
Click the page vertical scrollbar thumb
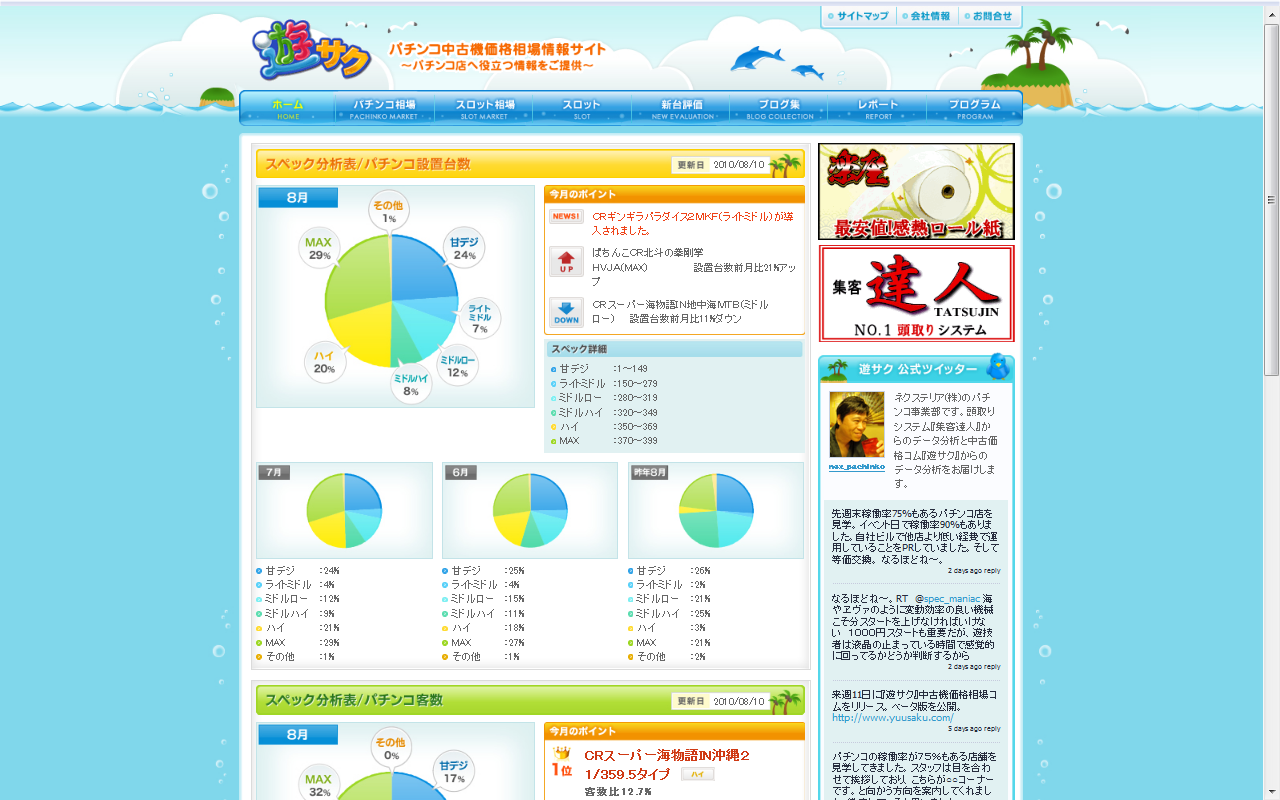pyautogui.click(x=1271, y=200)
